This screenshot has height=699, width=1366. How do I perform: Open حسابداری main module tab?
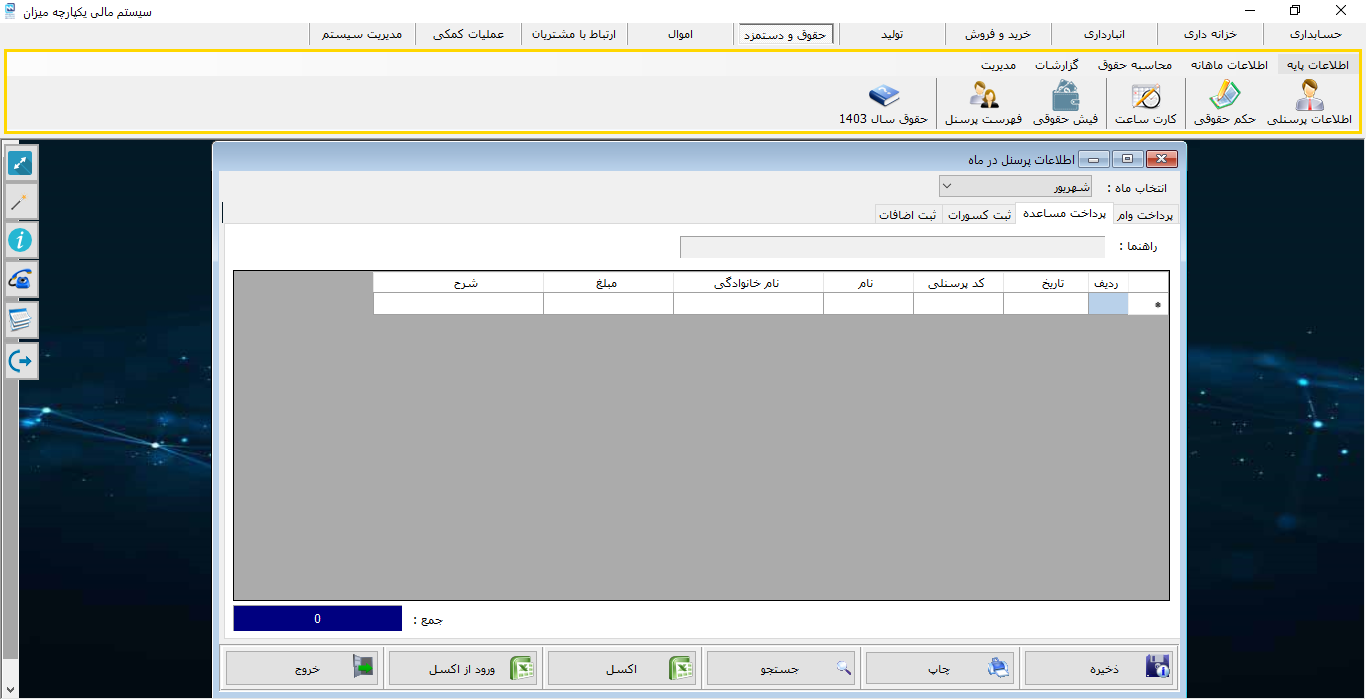1314,34
